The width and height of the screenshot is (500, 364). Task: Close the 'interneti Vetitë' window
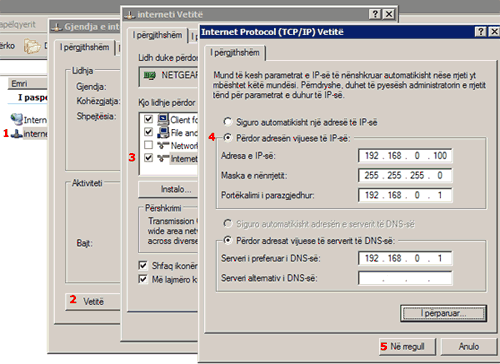pyautogui.click(x=389, y=14)
